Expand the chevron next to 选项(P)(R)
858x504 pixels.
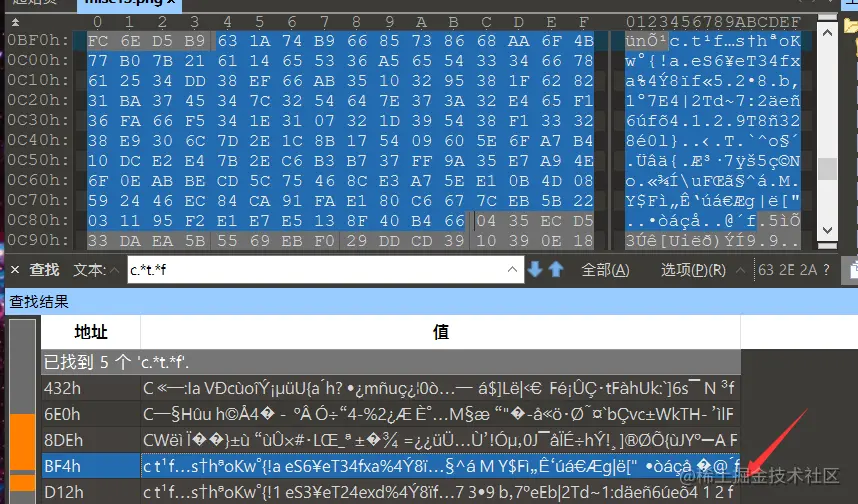(740, 270)
